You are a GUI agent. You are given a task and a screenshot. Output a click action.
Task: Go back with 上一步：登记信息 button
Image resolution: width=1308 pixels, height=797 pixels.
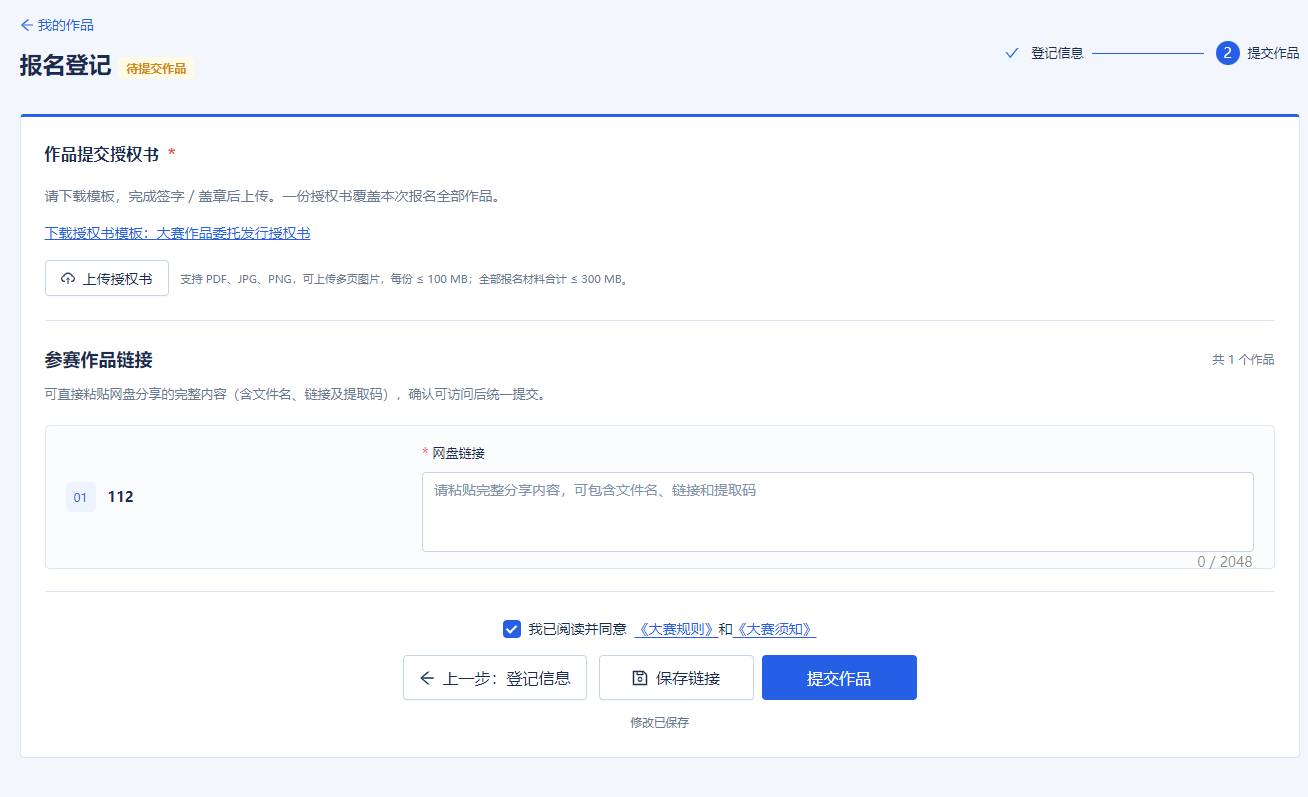pyautogui.click(x=495, y=678)
